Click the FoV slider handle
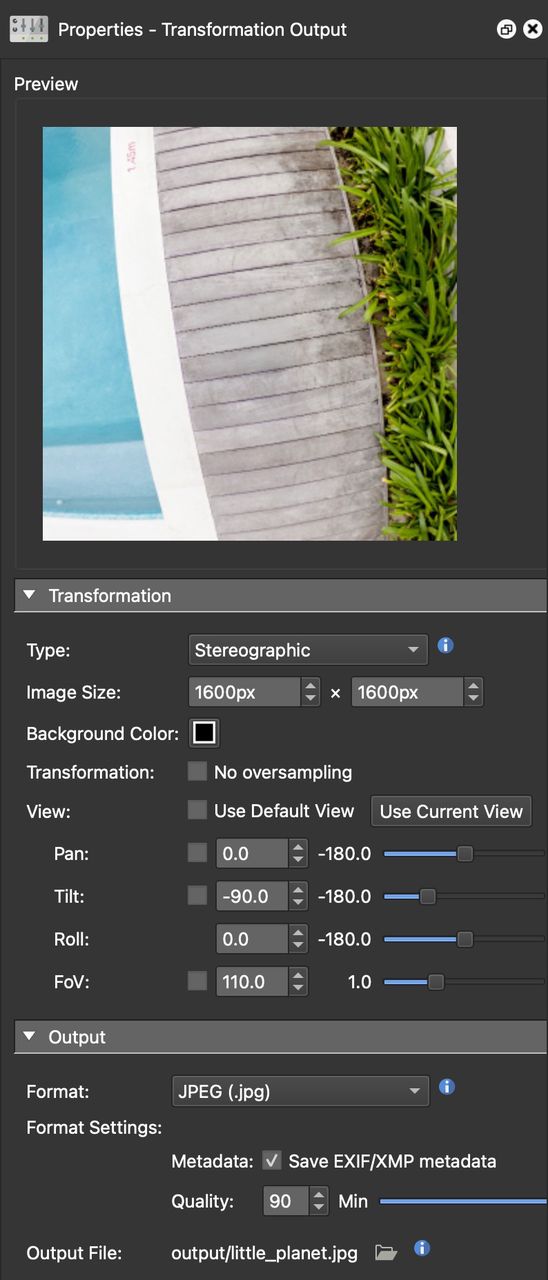 (436, 982)
